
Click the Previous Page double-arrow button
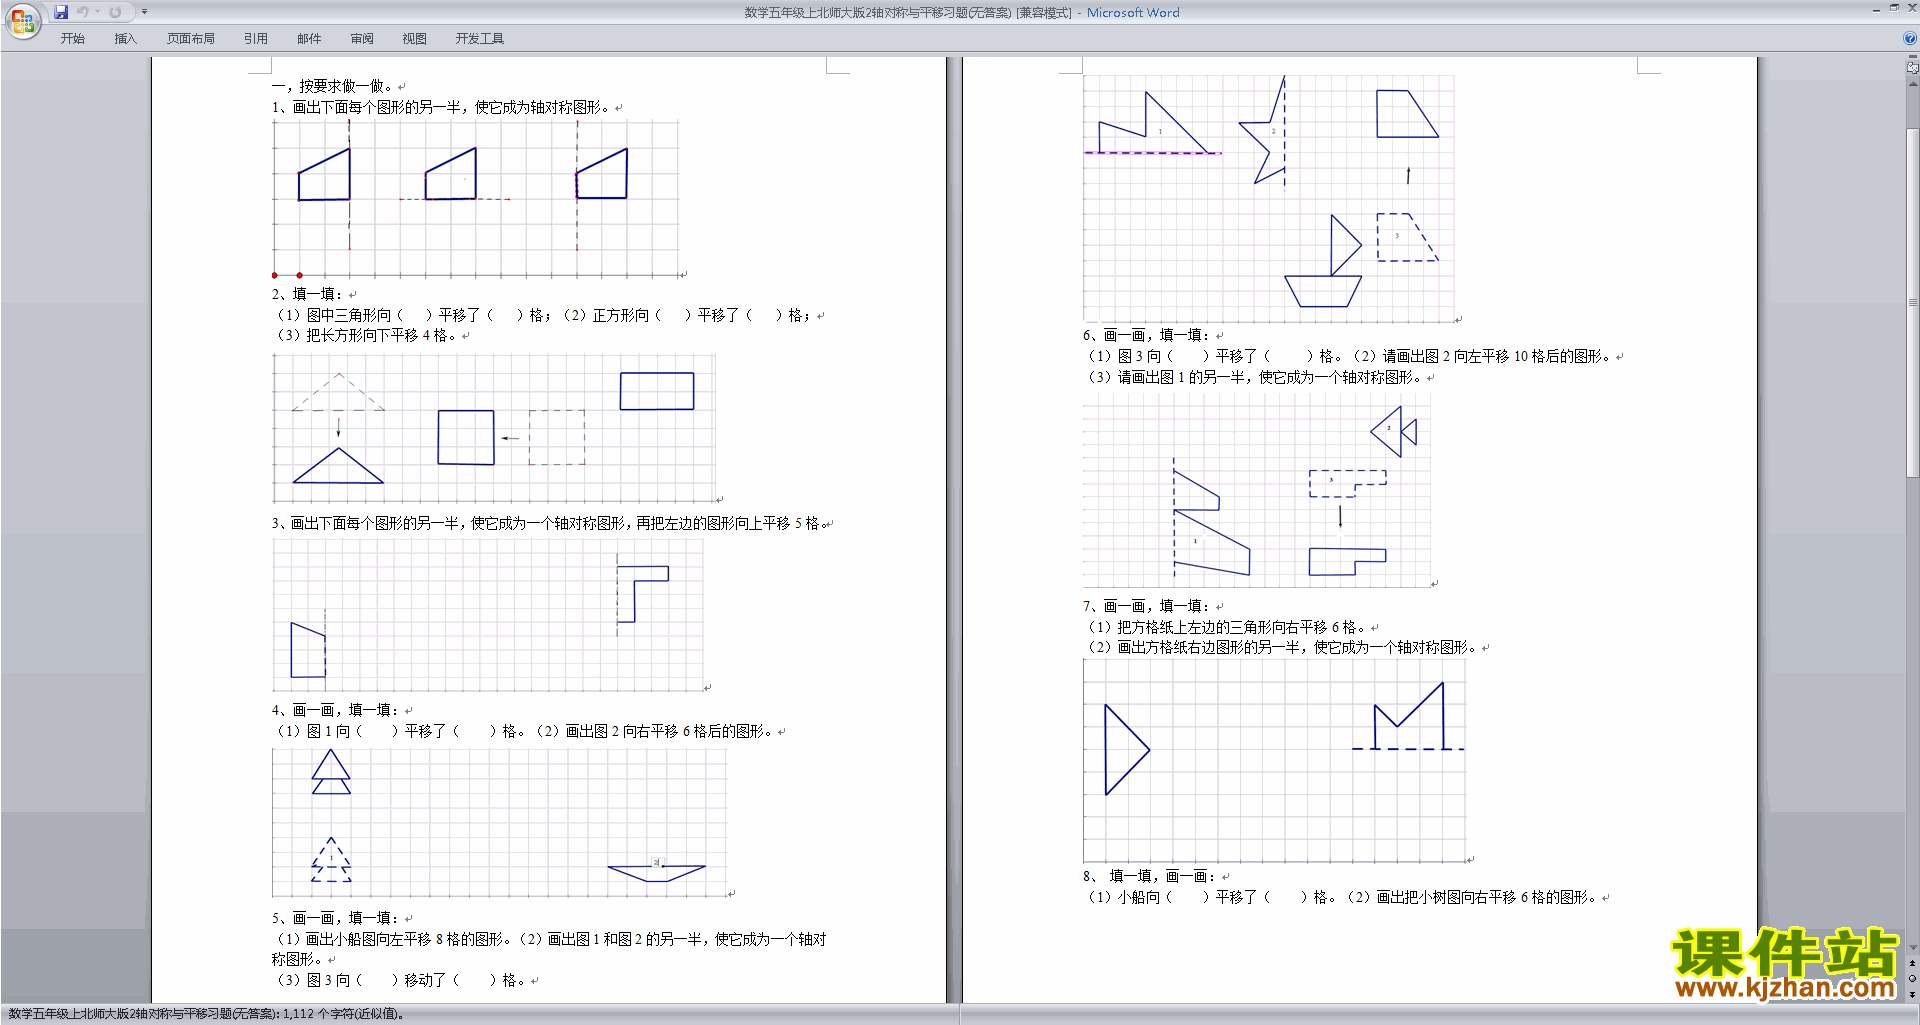1913,964
